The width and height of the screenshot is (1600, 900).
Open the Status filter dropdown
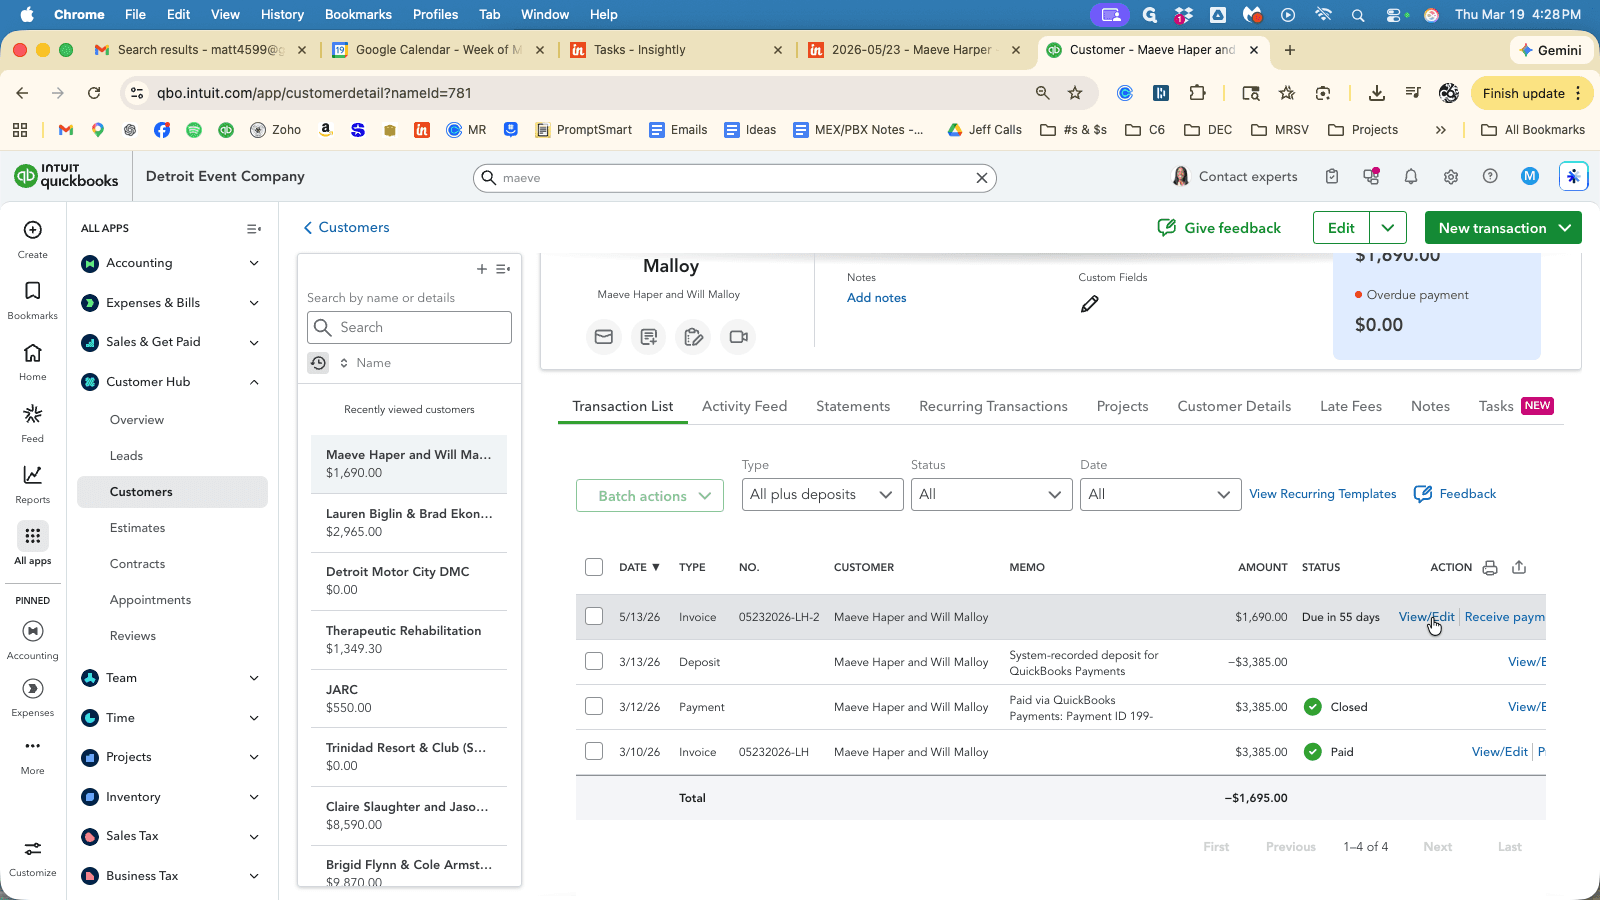click(991, 494)
